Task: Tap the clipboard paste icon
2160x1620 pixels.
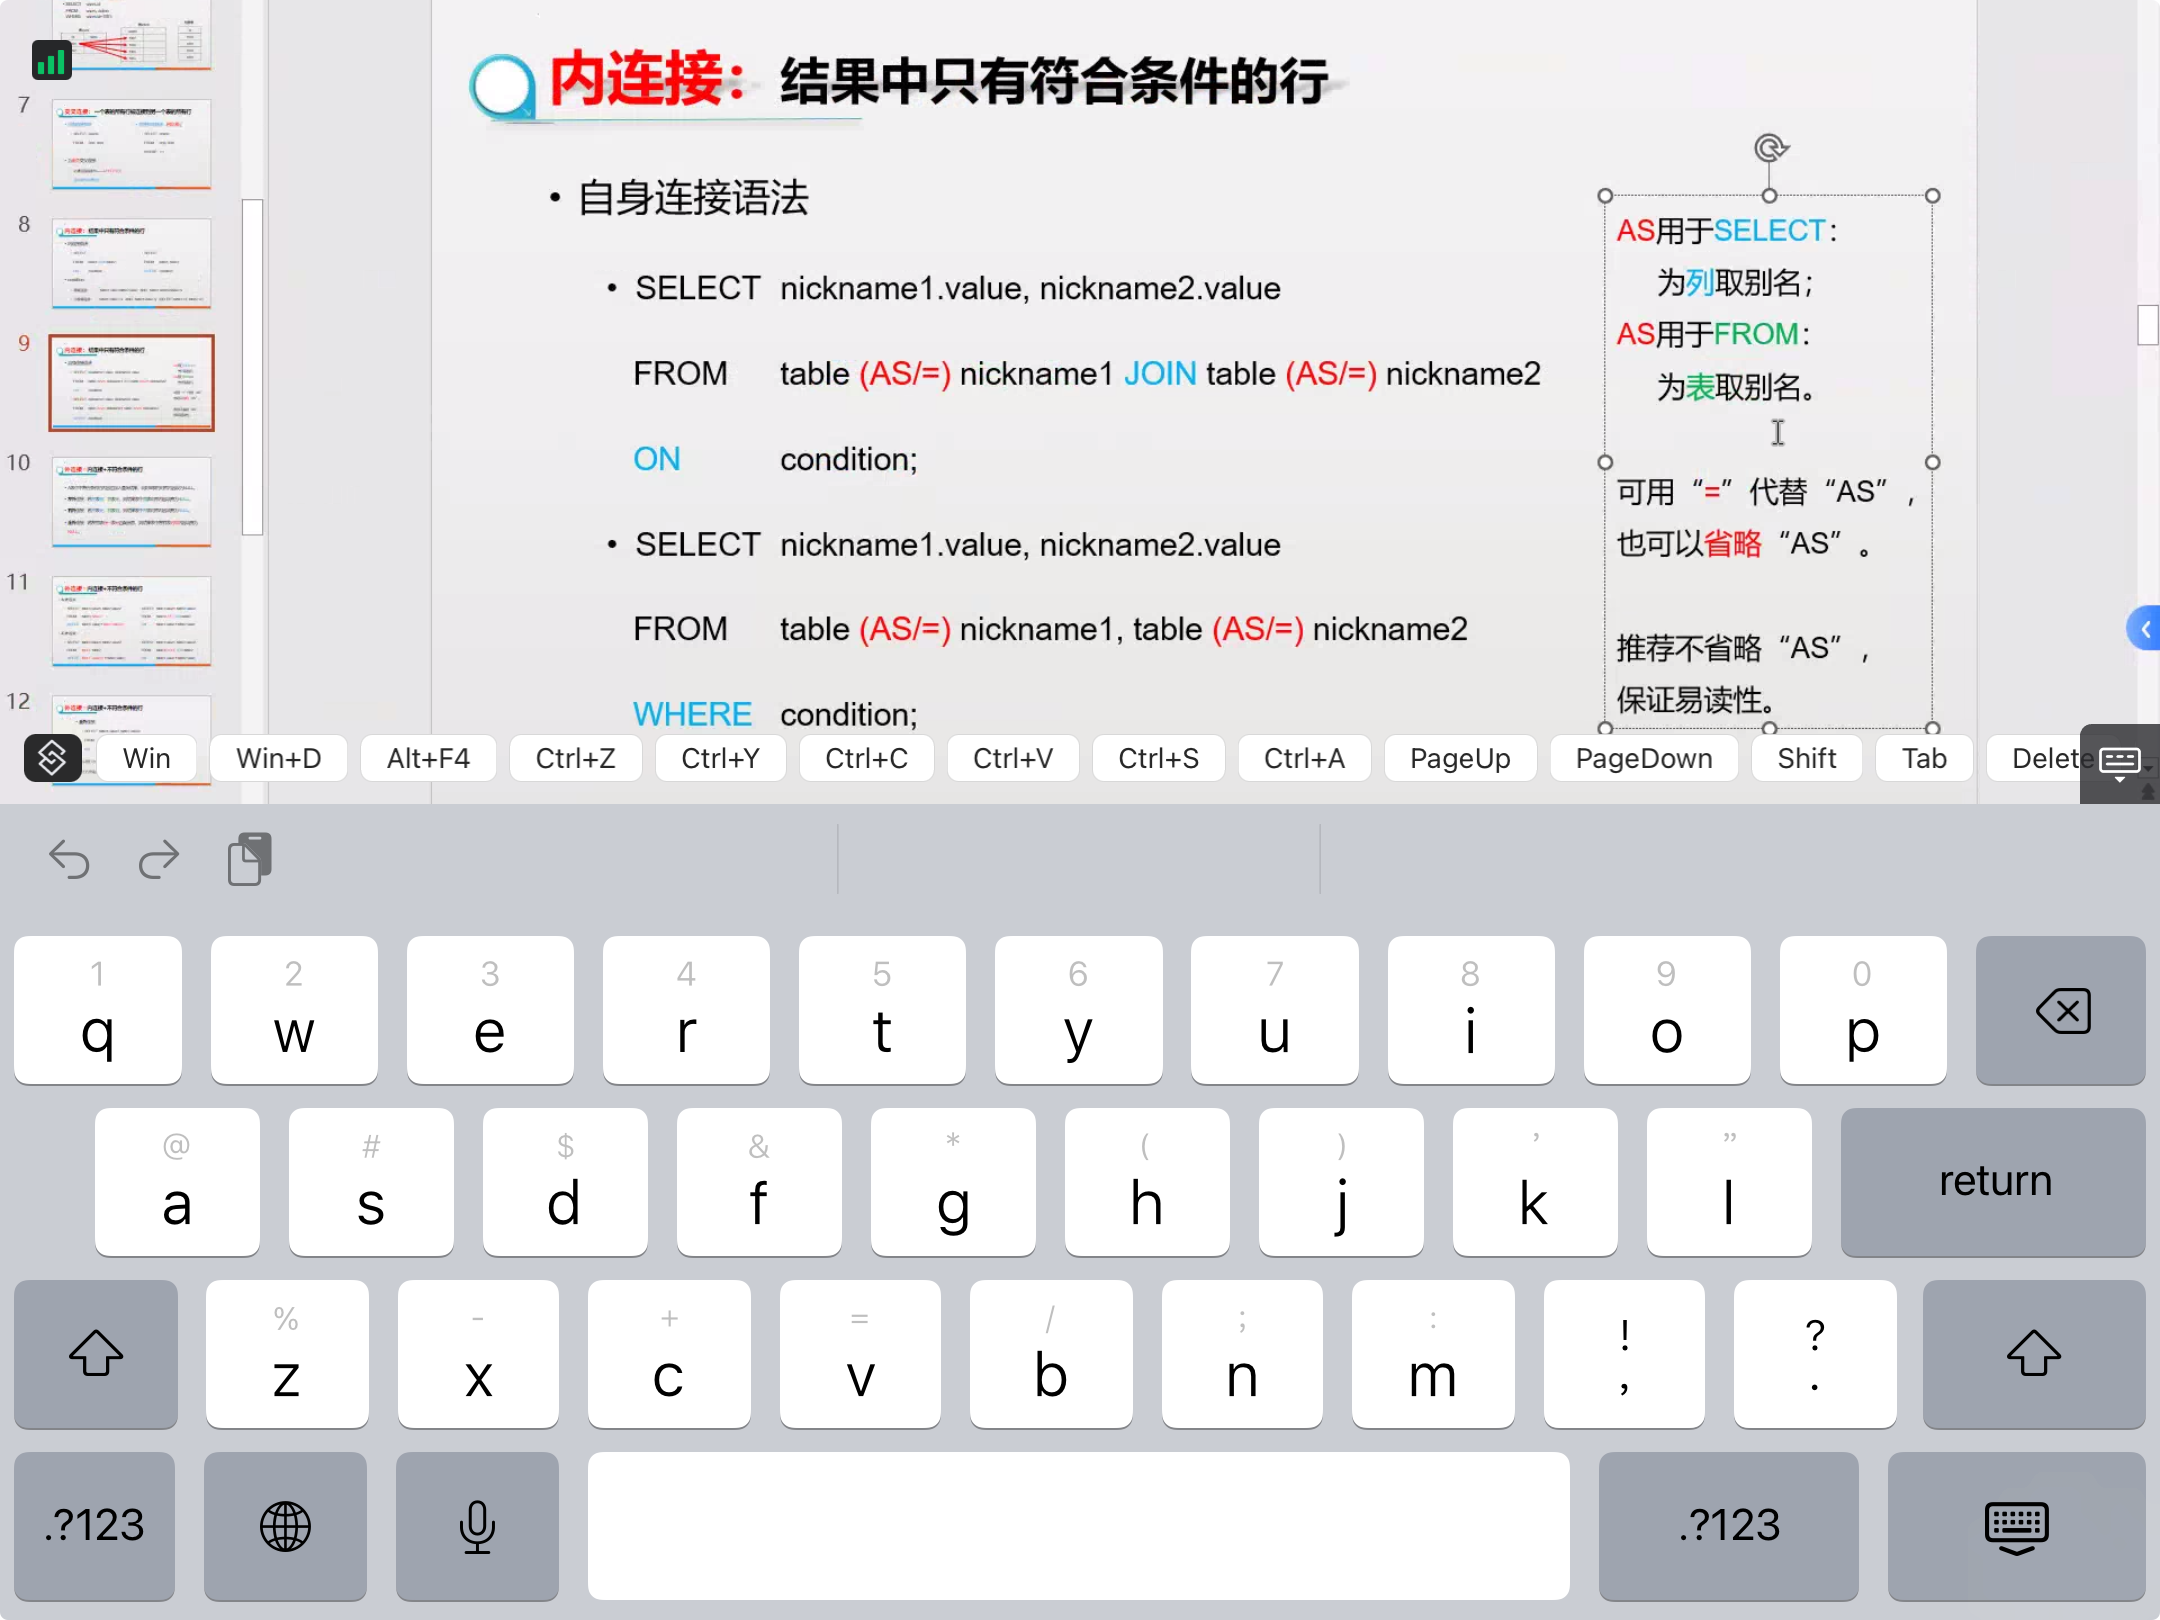Action: pos(250,859)
